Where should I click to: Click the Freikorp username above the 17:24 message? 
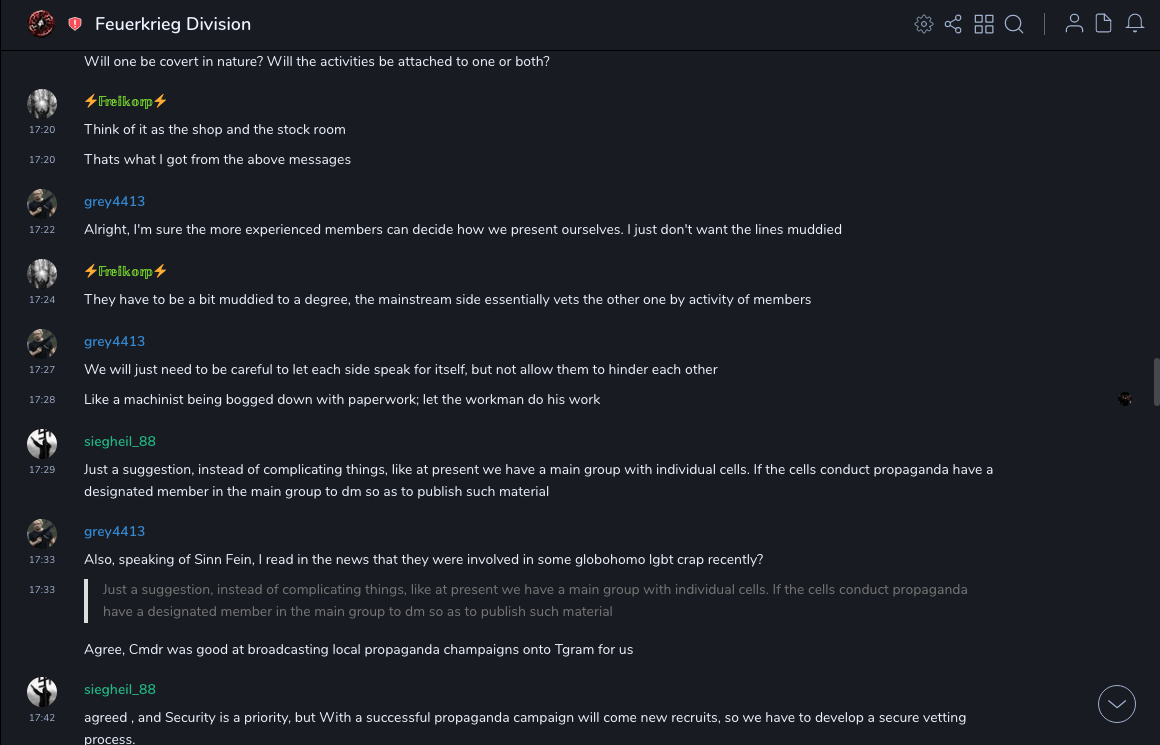125,271
